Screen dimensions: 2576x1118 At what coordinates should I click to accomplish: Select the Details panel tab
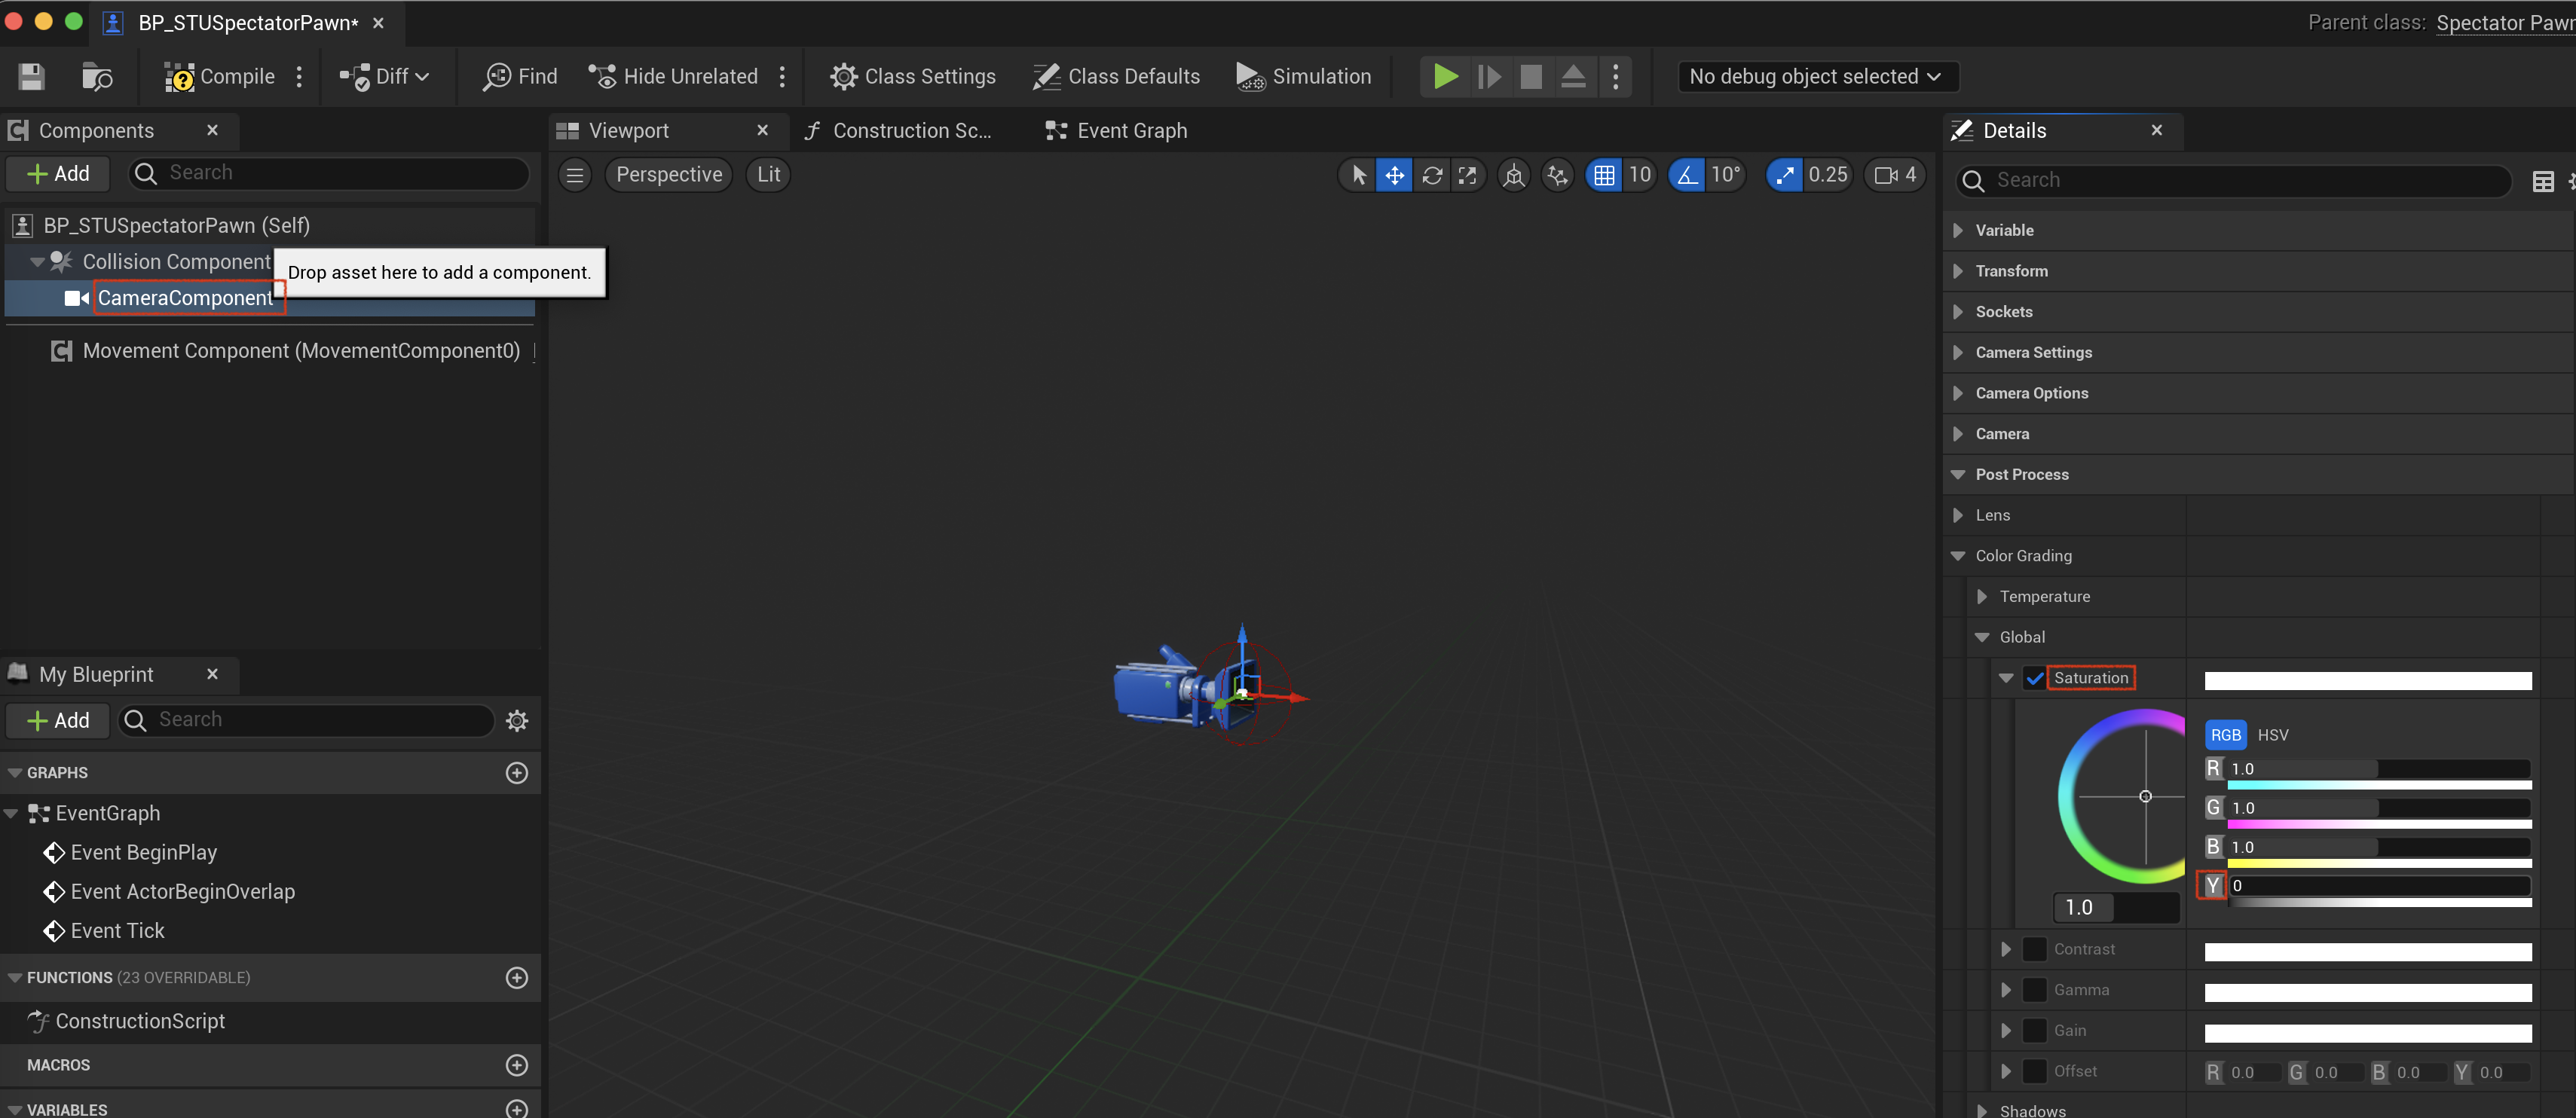coord(2014,130)
